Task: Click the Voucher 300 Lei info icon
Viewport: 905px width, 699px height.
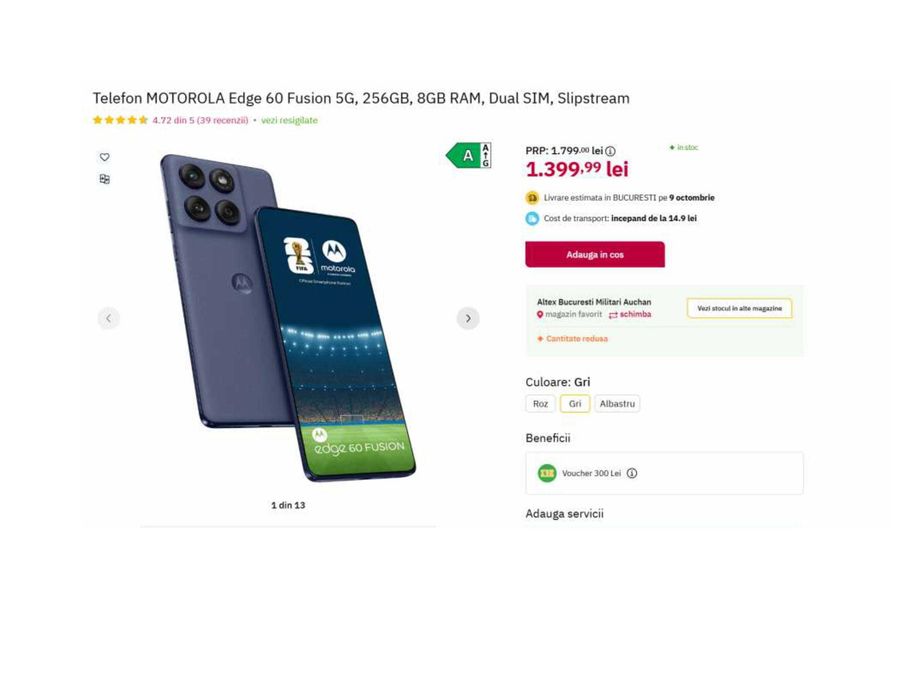Action: click(632, 473)
